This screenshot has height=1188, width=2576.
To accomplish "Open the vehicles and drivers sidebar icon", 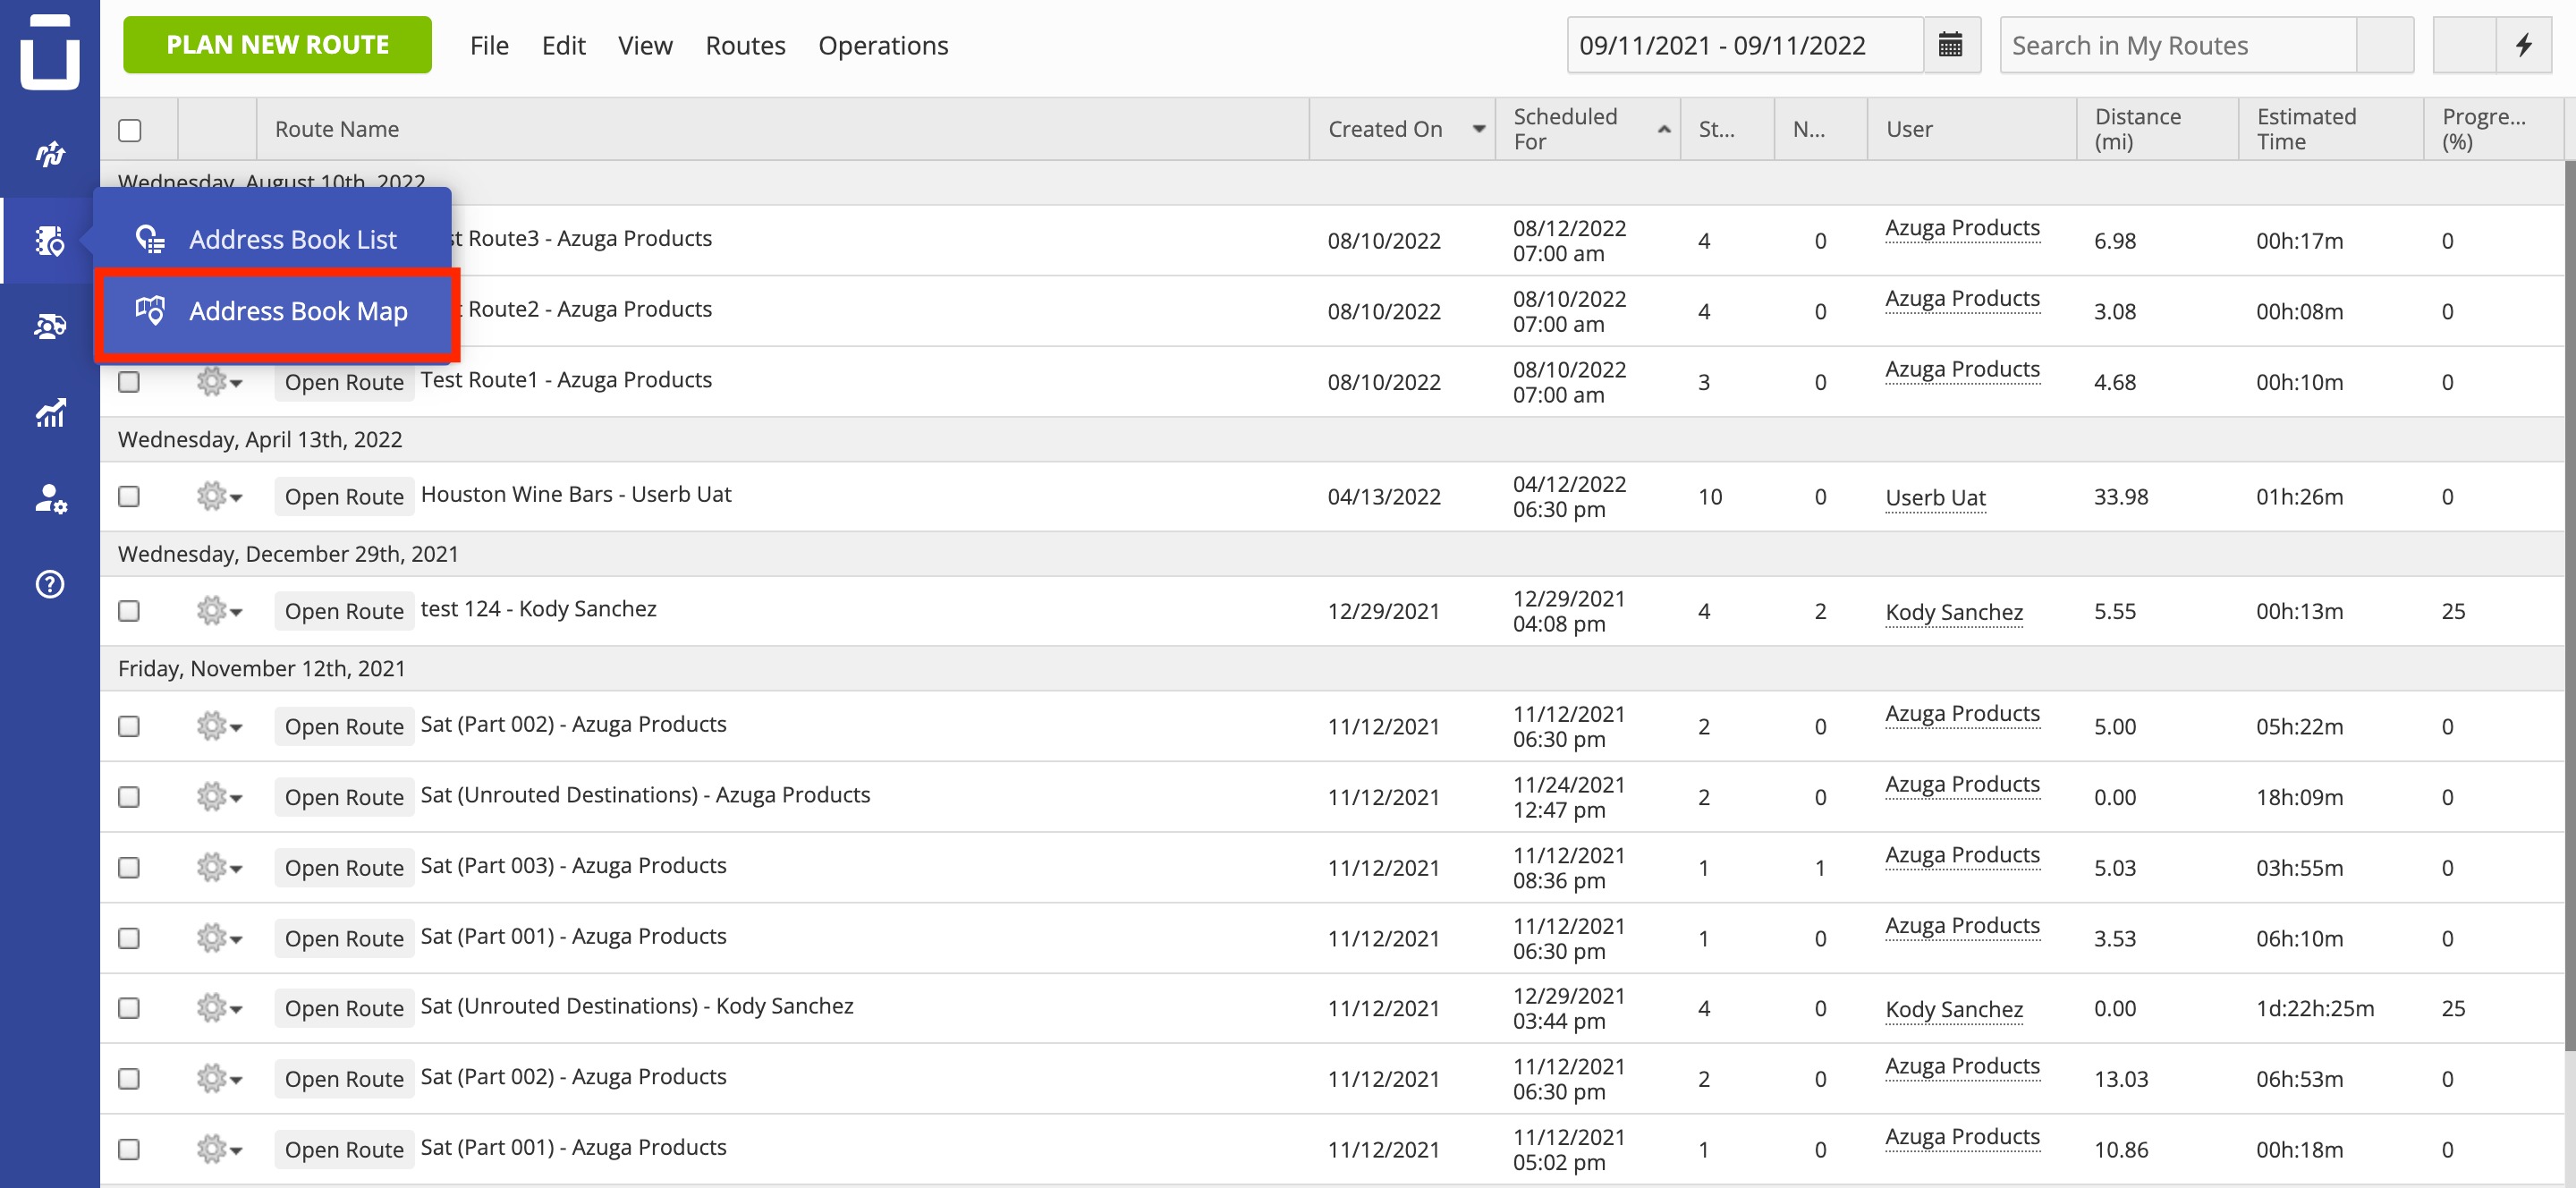I will (x=50, y=326).
